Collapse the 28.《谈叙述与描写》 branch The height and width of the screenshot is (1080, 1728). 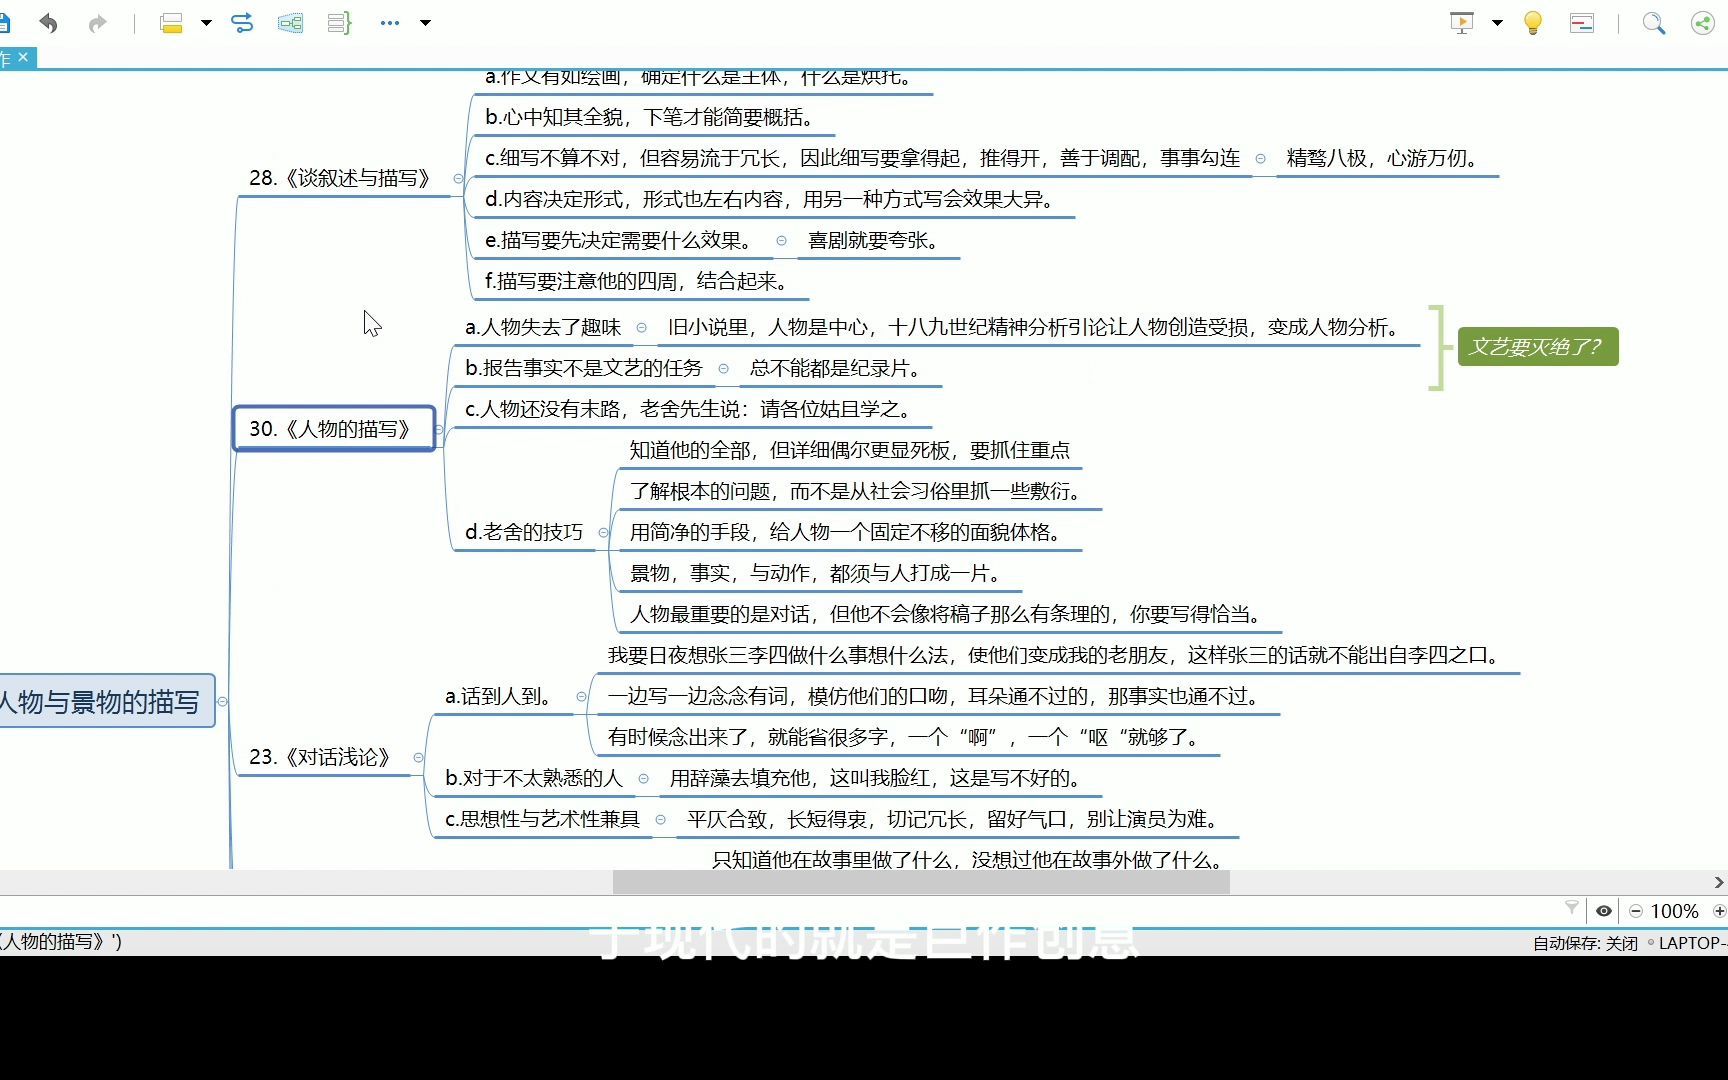click(x=458, y=178)
